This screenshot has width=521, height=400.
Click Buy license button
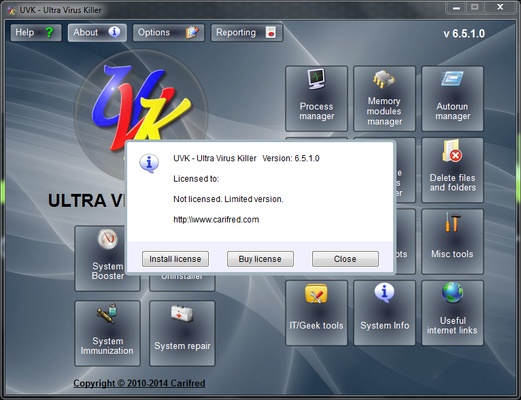(x=260, y=259)
